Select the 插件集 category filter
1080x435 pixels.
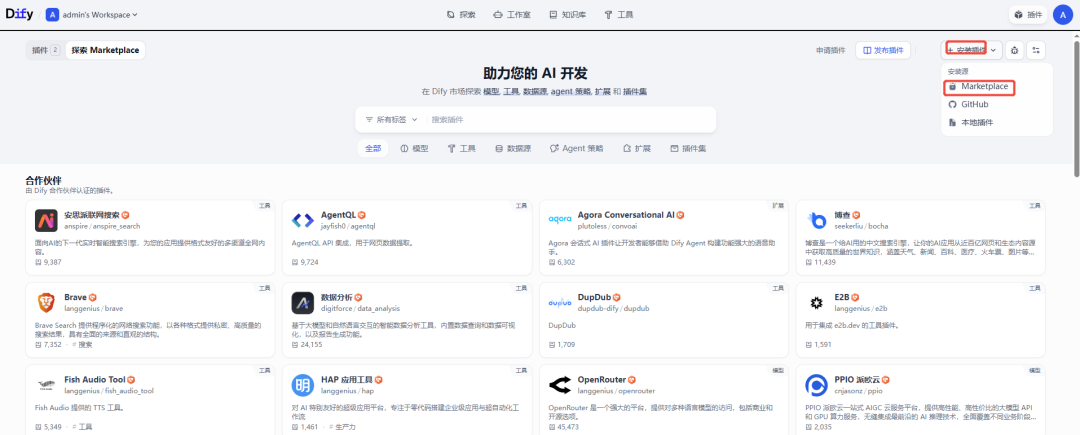click(x=688, y=149)
